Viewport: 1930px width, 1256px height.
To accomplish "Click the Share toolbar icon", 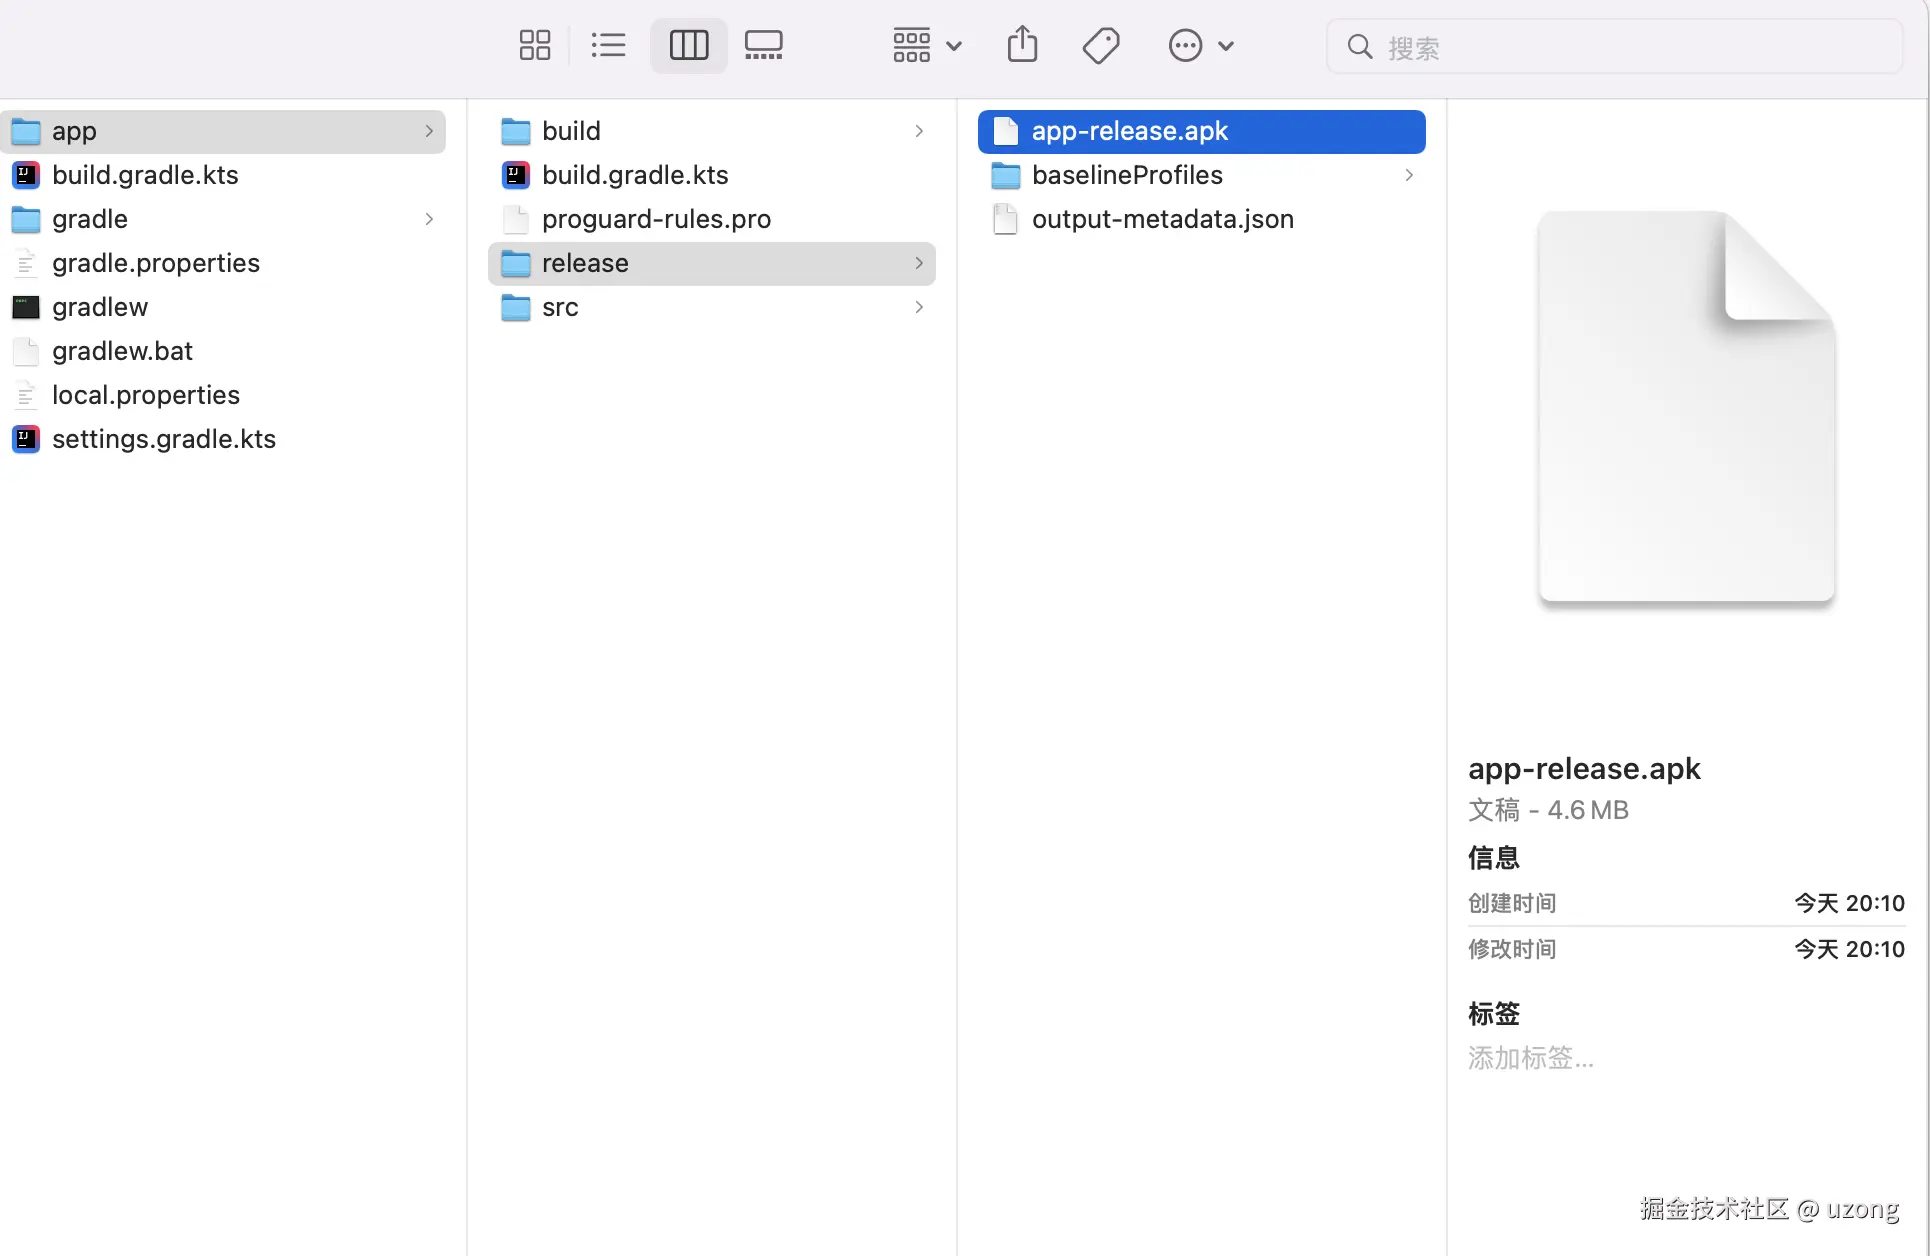I will (x=1022, y=45).
